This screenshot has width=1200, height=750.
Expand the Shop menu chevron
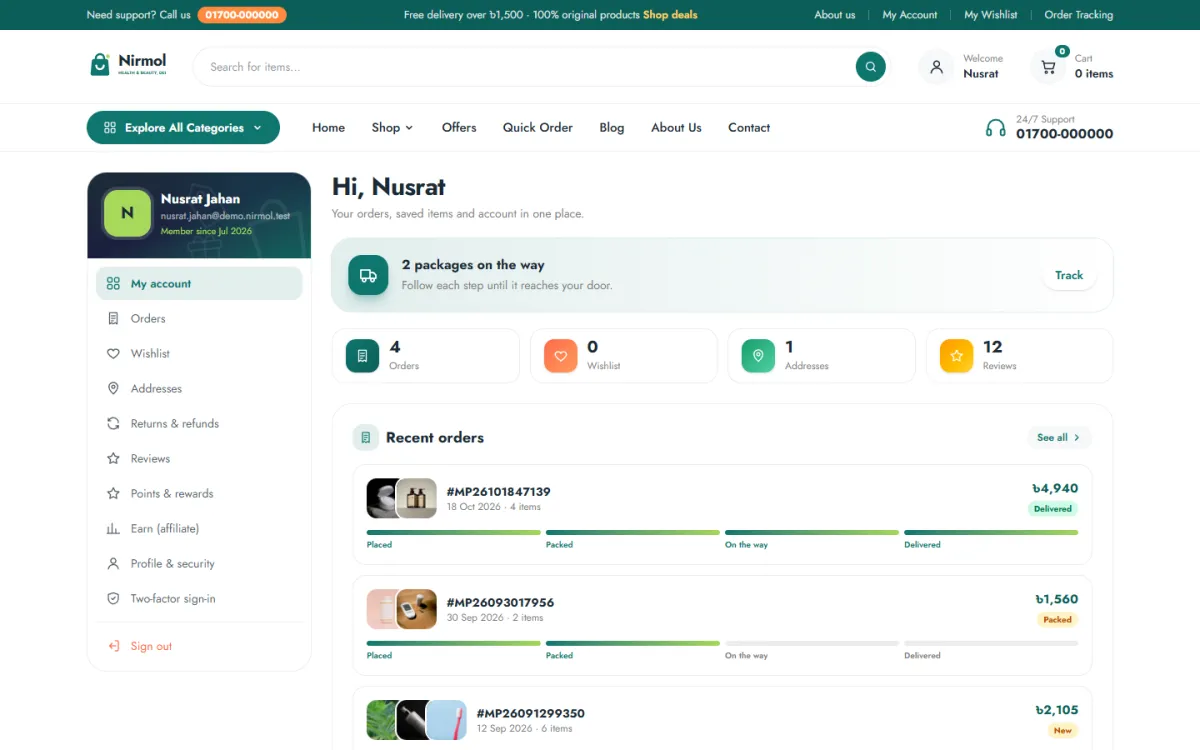[x=409, y=128]
